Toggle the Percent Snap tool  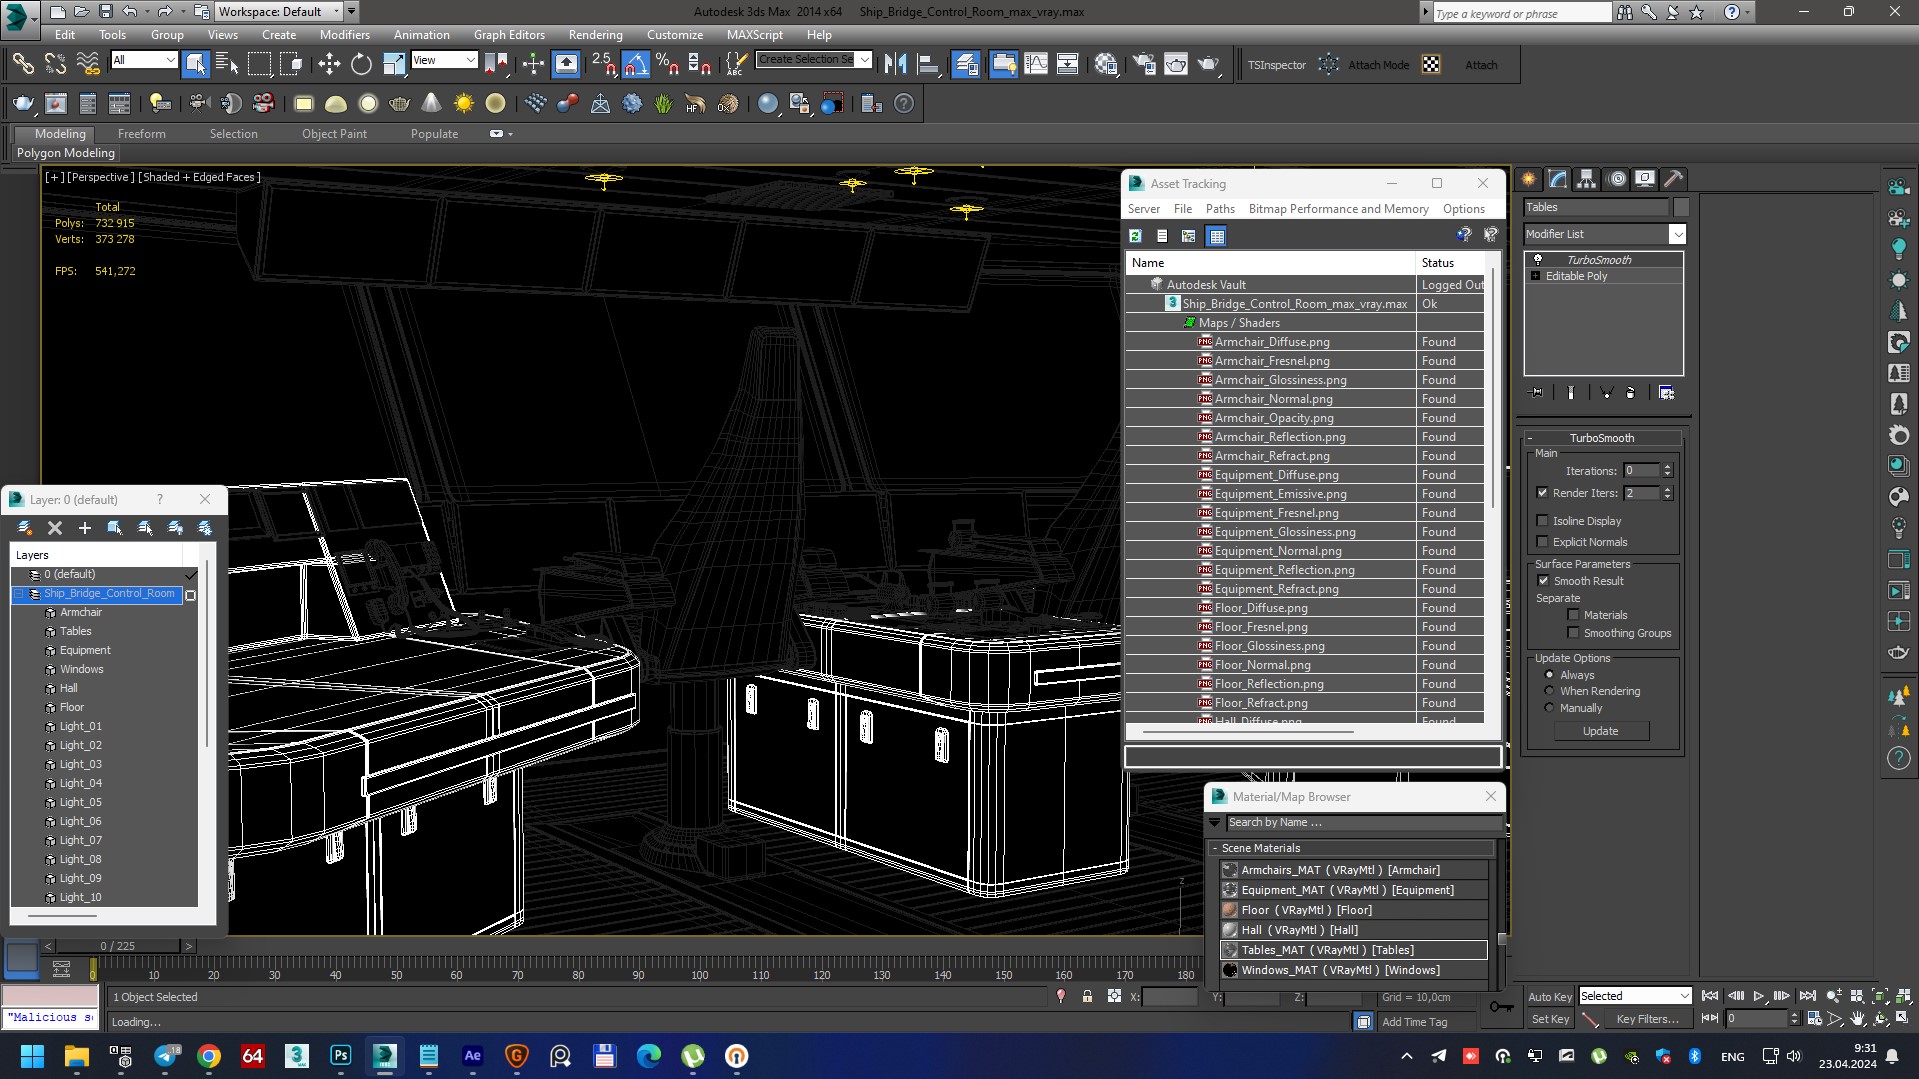(668, 64)
